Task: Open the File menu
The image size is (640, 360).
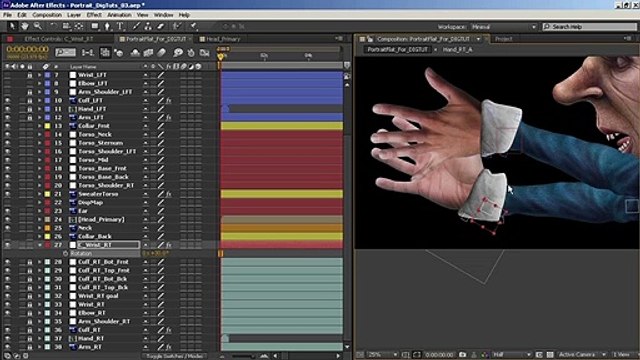Action: (7, 15)
